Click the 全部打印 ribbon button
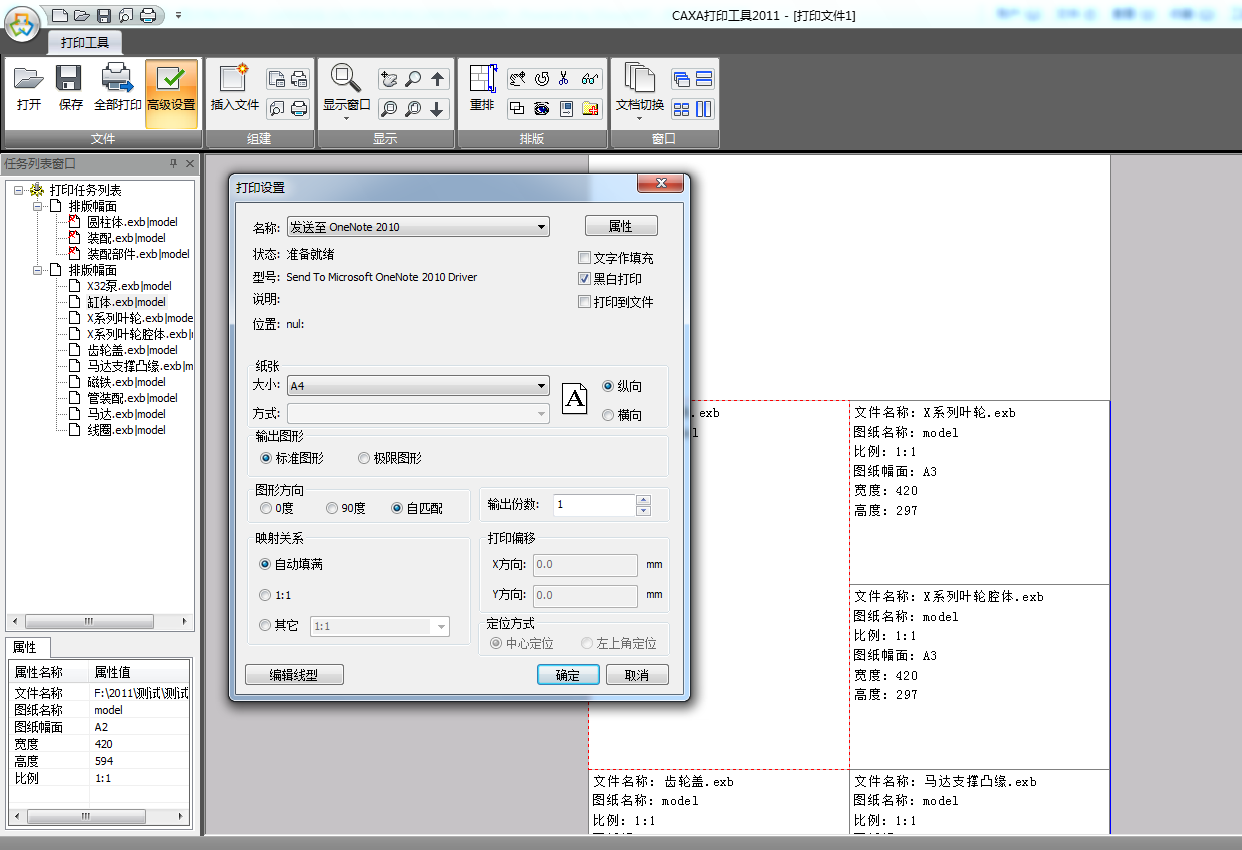Viewport: 1242px width, 850px height. click(117, 87)
